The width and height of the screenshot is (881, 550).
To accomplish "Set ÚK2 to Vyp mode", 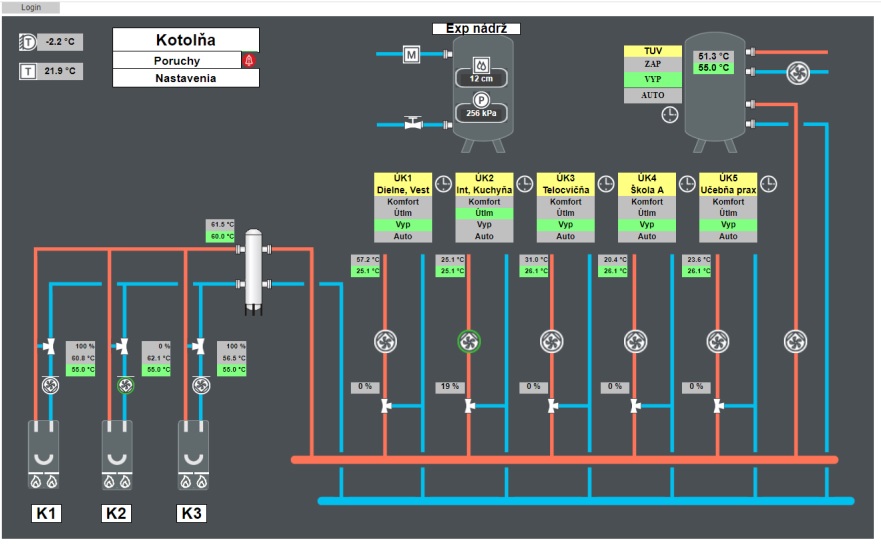I will (484, 225).
